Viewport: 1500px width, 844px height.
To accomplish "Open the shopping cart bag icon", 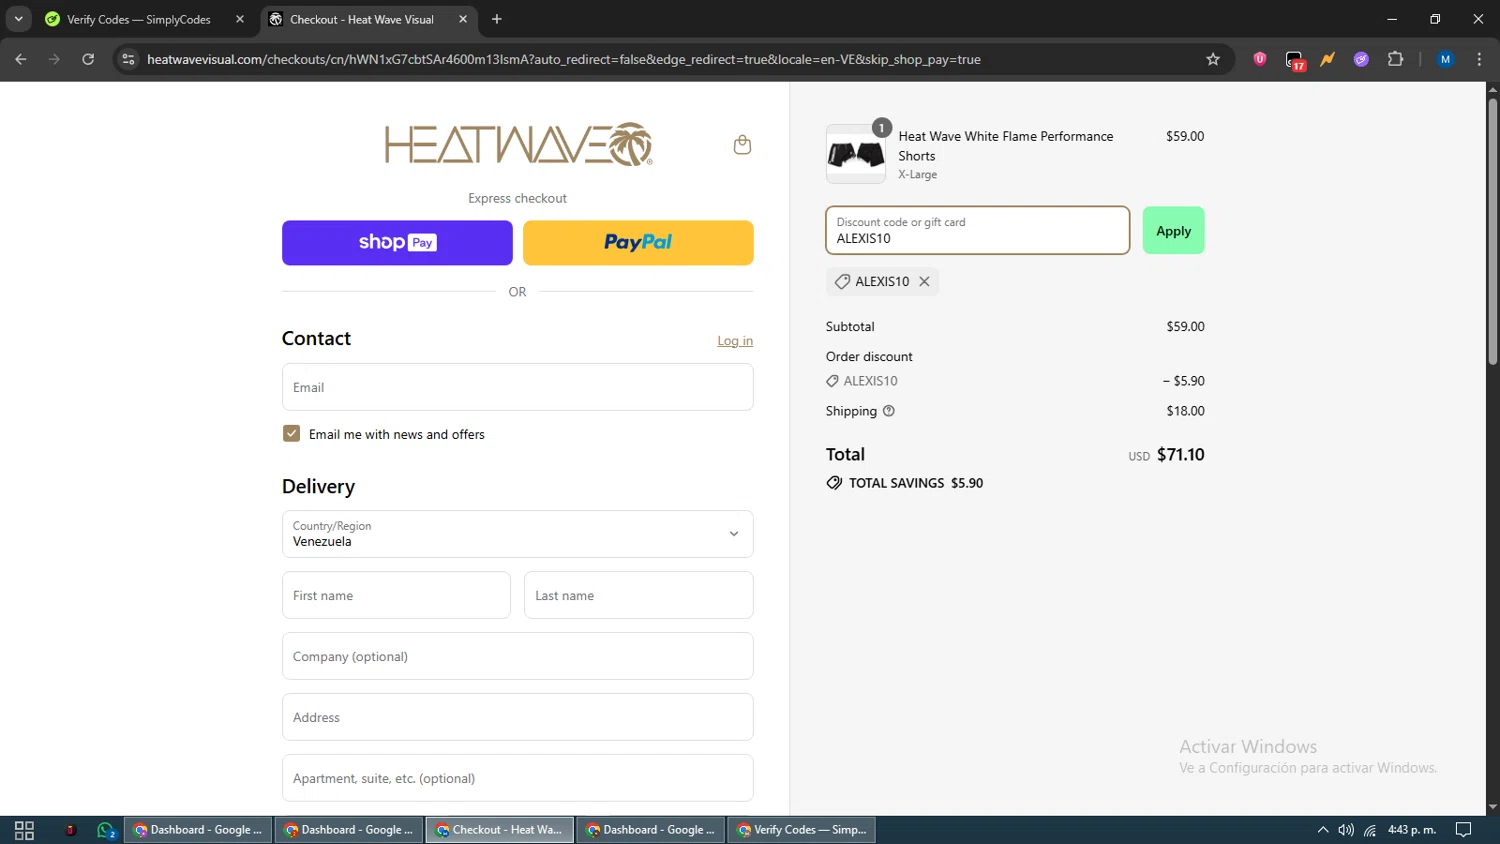I will pyautogui.click(x=742, y=145).
